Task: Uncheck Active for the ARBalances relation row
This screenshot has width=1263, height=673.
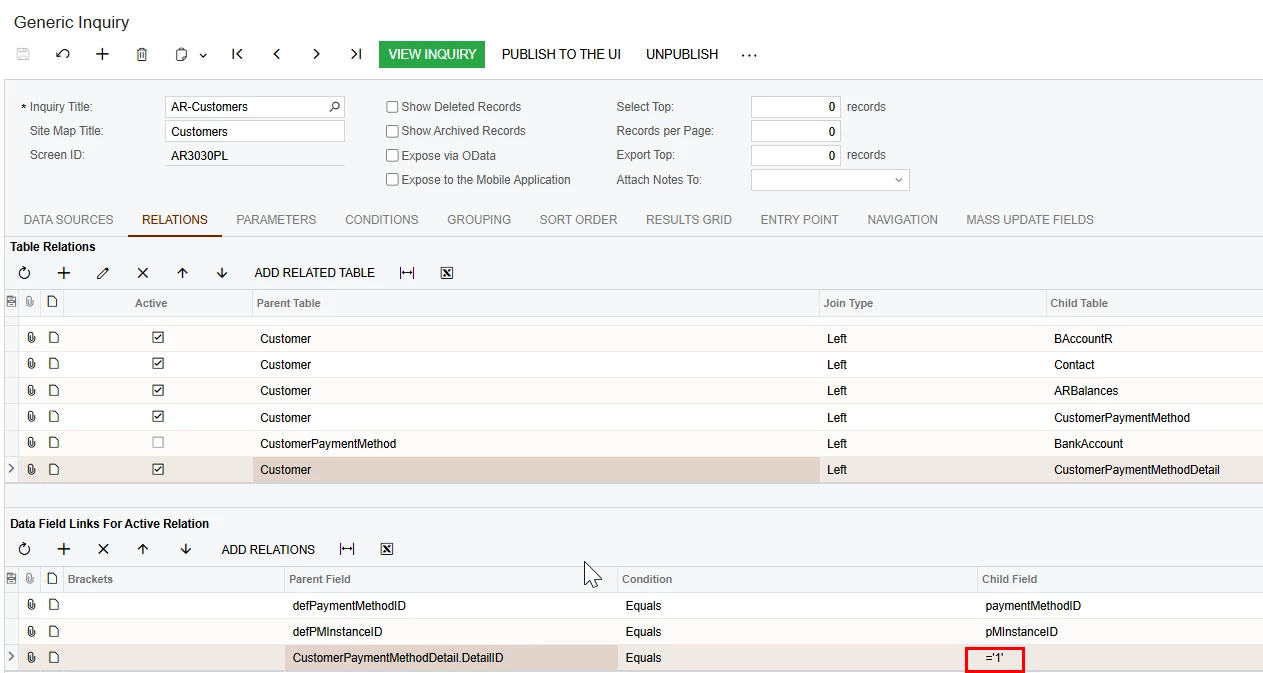Action: [158, 390]
